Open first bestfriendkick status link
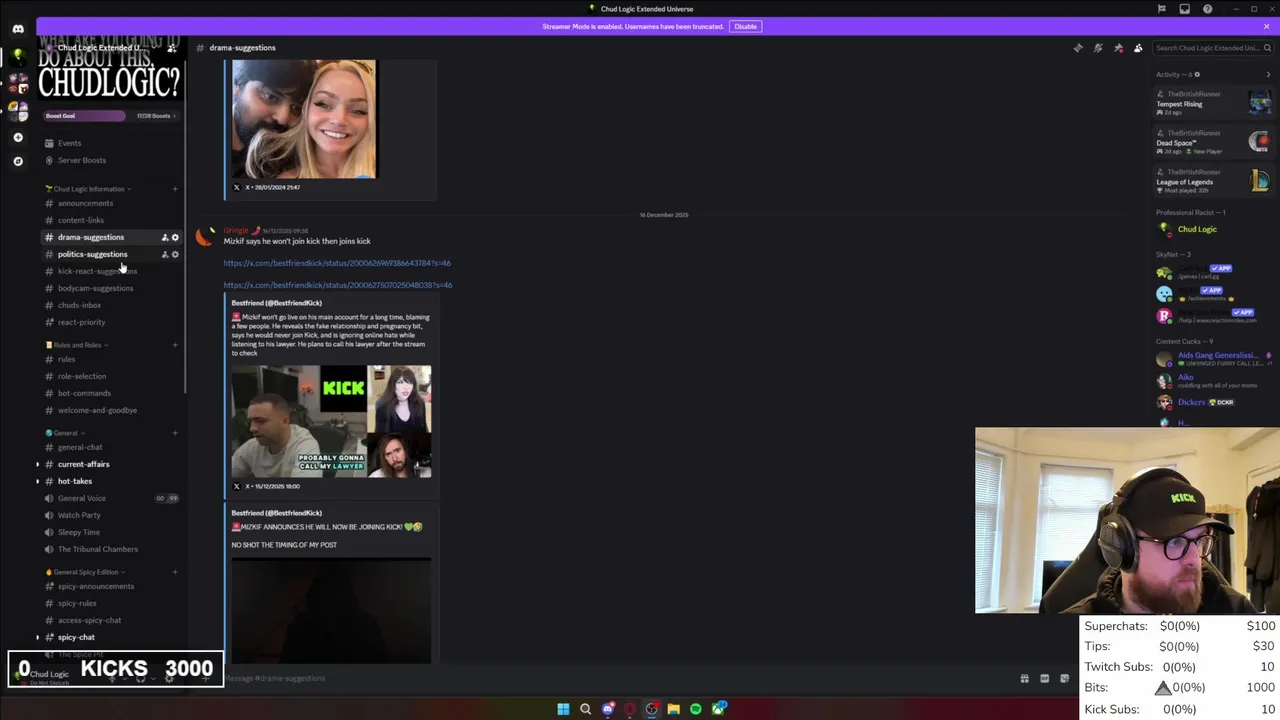Image resolution: width=1280 pixels, height=720 pixels. pyautogui.click(x=337, y=263)
